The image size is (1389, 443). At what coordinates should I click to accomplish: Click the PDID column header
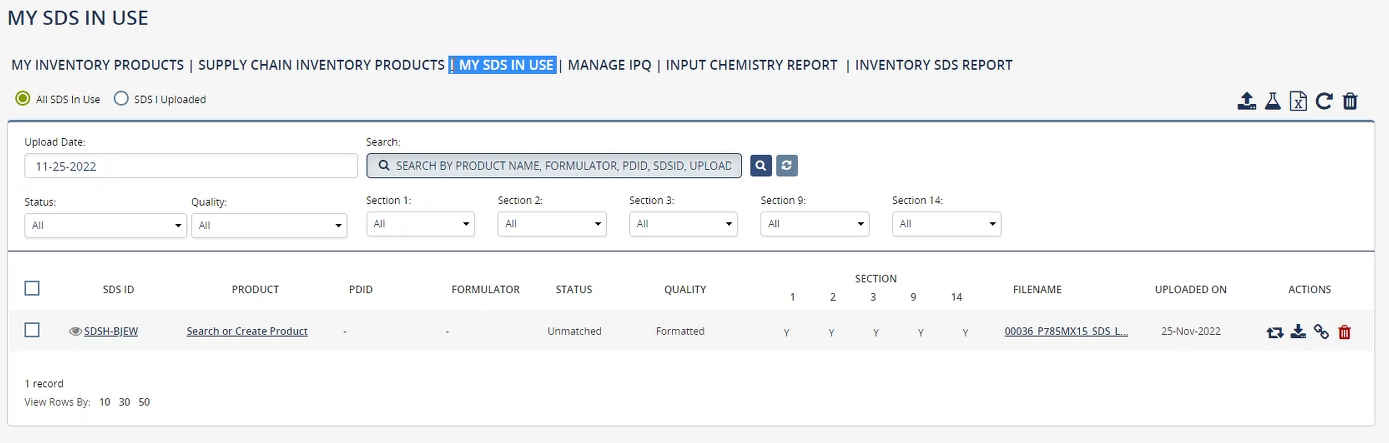click(360, 289)
